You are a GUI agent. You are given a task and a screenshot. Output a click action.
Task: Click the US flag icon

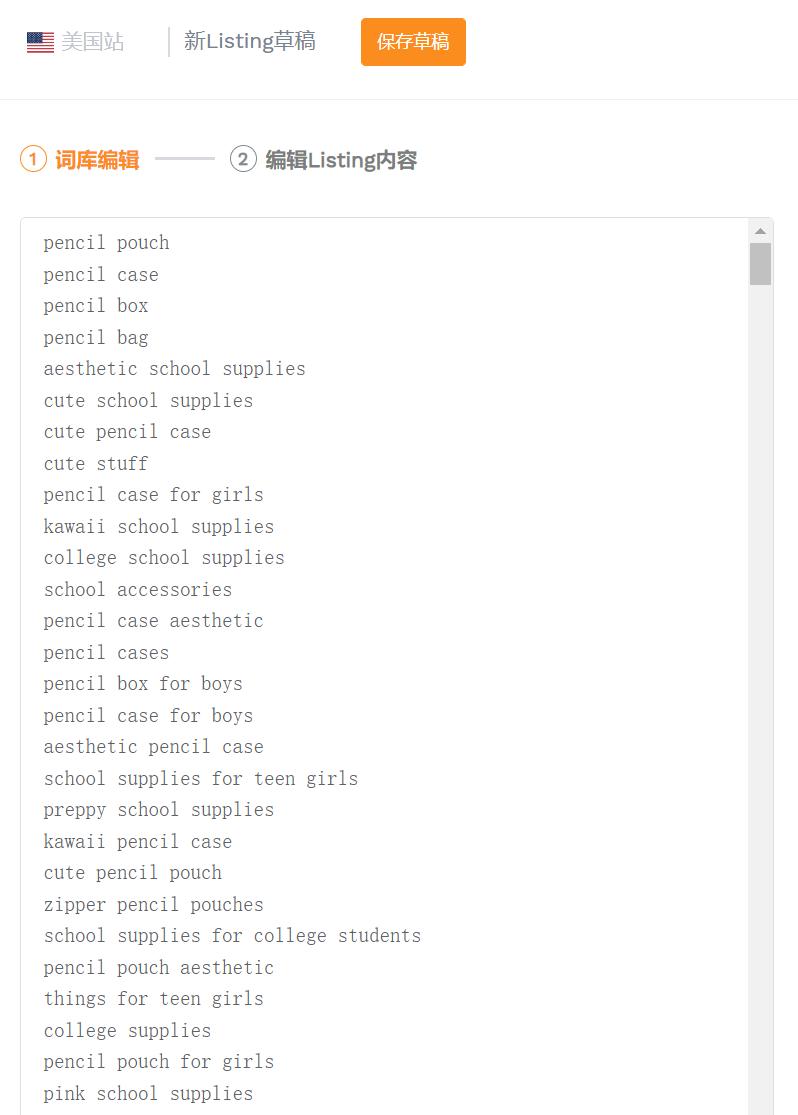[x=40, y=42]
